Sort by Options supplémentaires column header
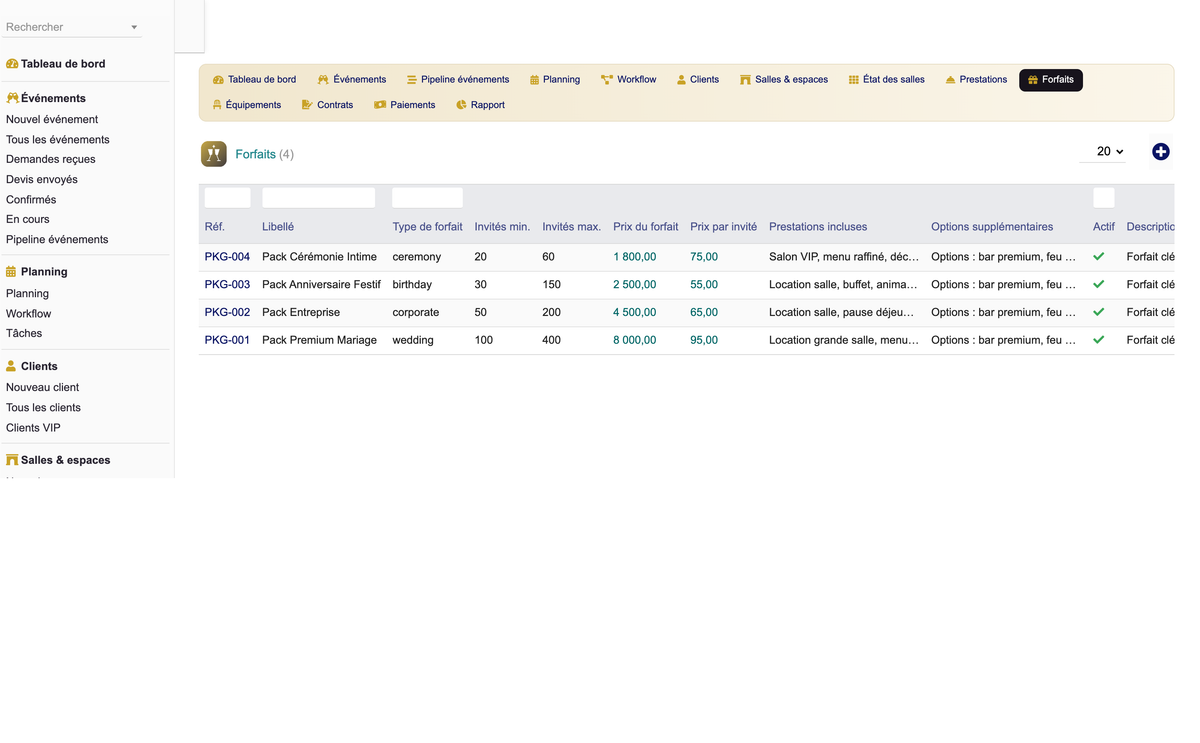Viewport: 1200px width, 743px height. tap(992, 227)
